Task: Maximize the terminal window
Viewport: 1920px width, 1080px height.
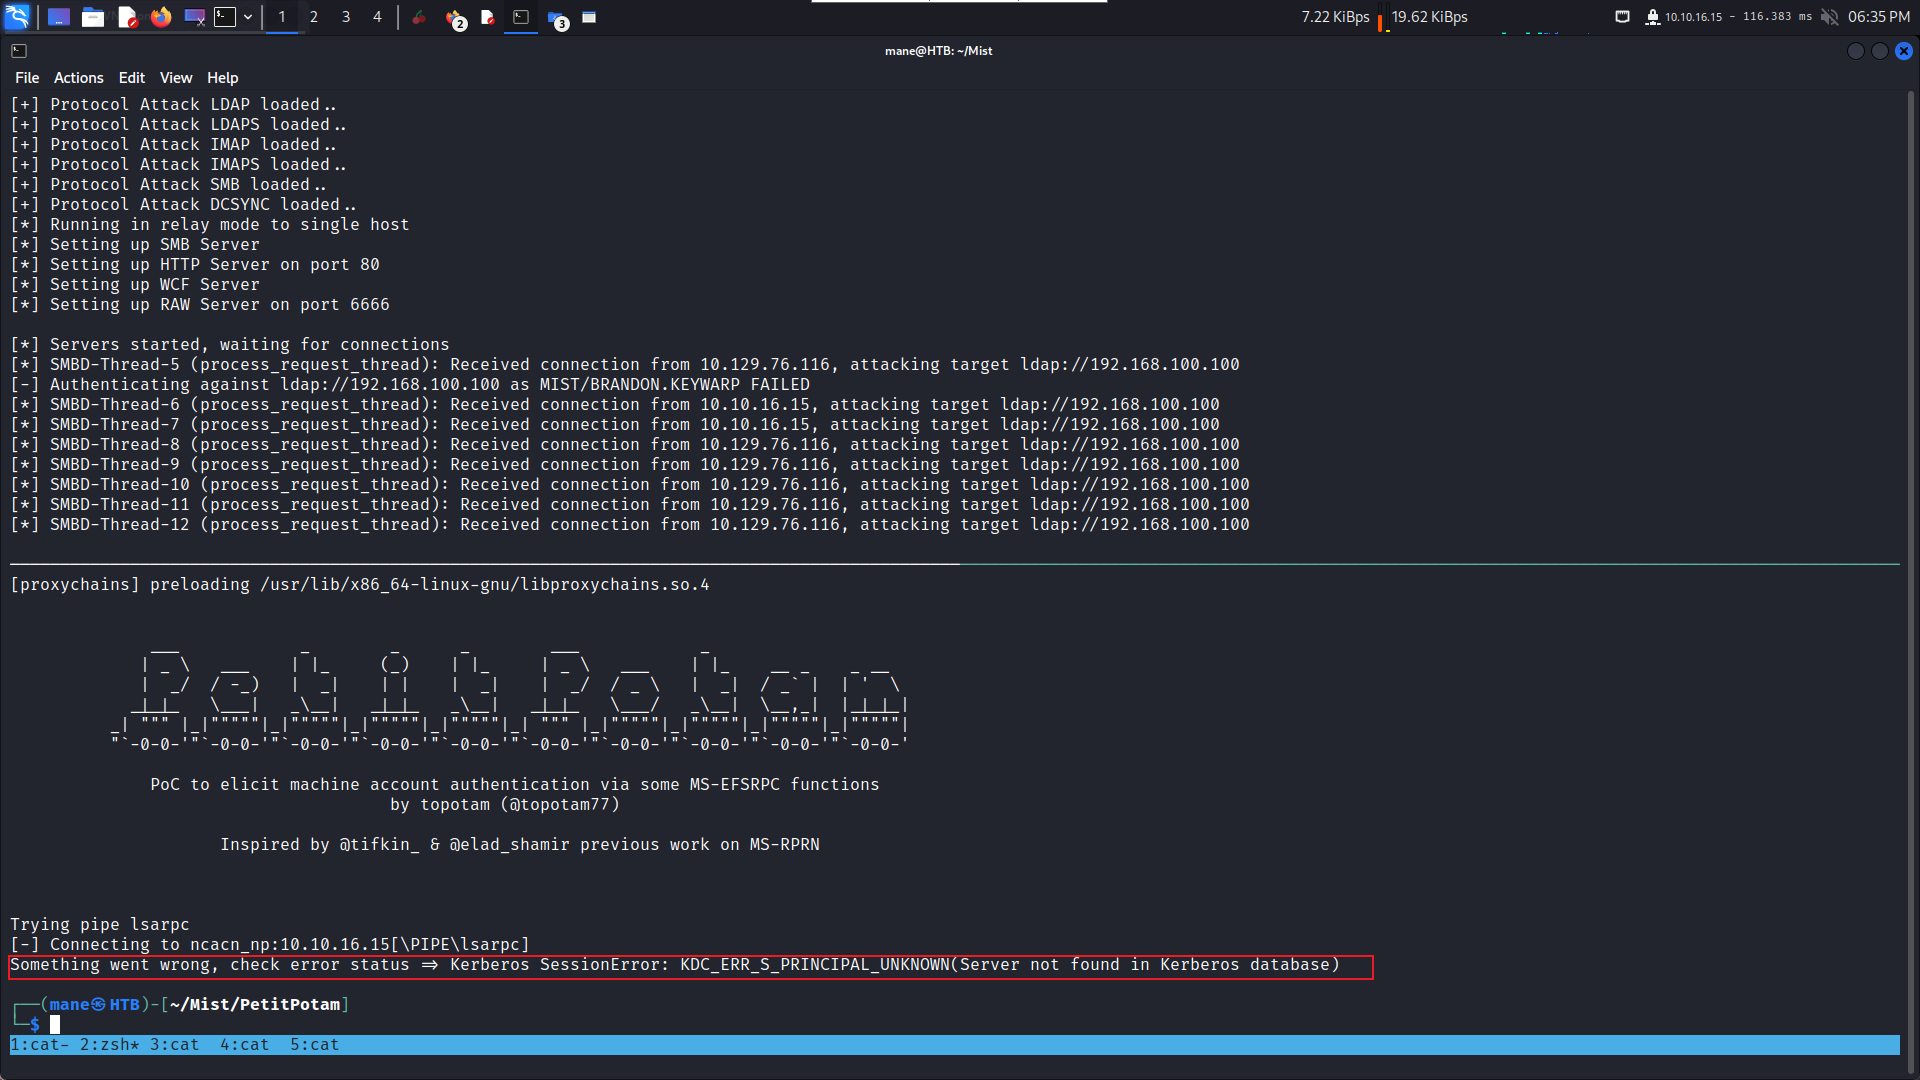Action: pyautogui.click(x=1880, y=51)
